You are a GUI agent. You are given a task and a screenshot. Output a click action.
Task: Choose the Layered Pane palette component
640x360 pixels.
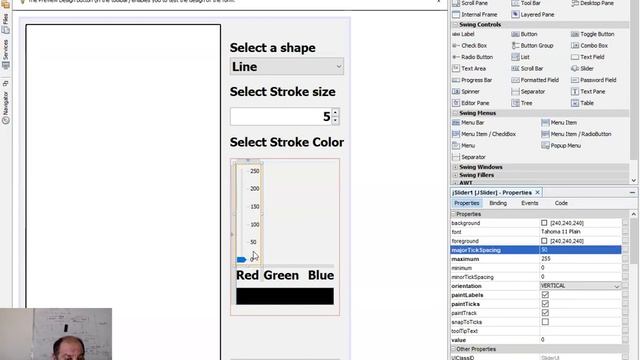pyautogui.click(x=533, y=15)
